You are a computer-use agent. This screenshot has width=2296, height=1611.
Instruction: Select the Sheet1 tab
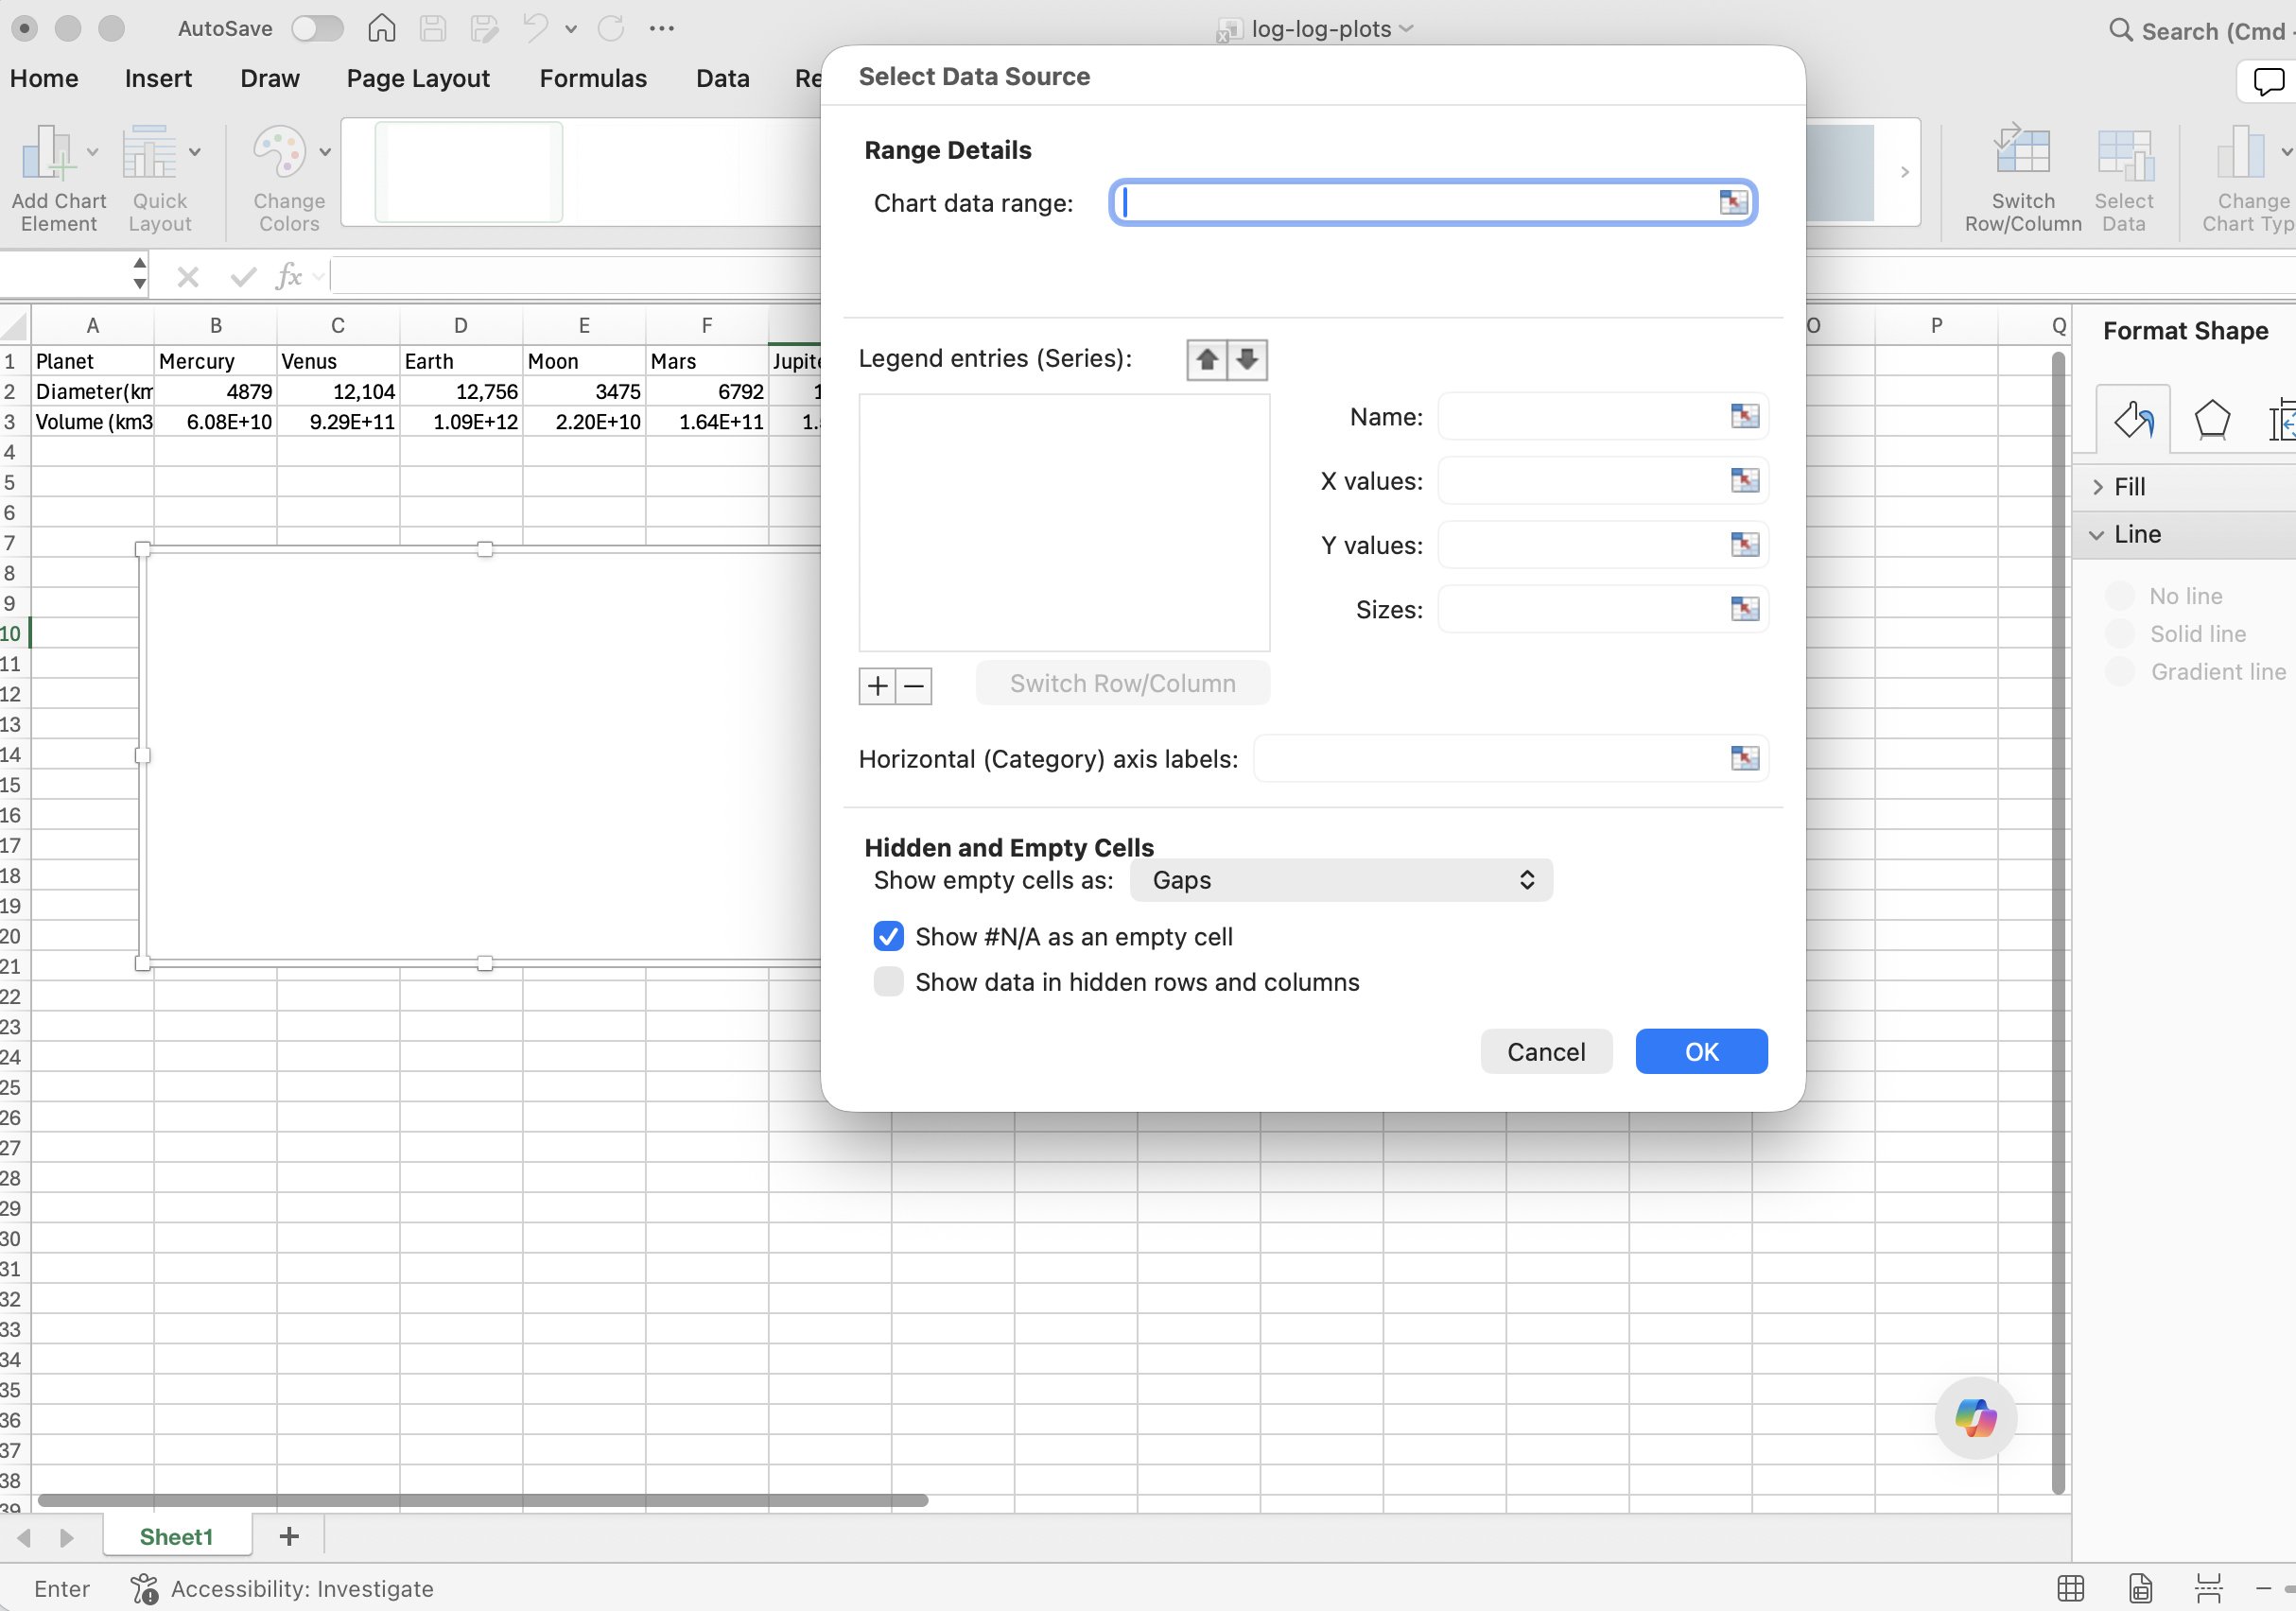coord(177,1537)
